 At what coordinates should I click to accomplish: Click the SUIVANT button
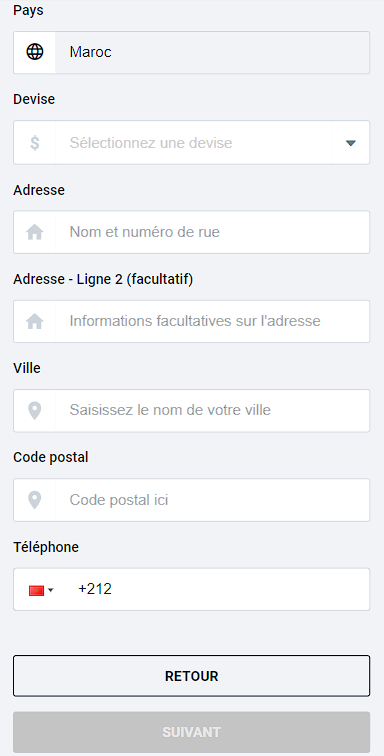click(x=192, y=732)
